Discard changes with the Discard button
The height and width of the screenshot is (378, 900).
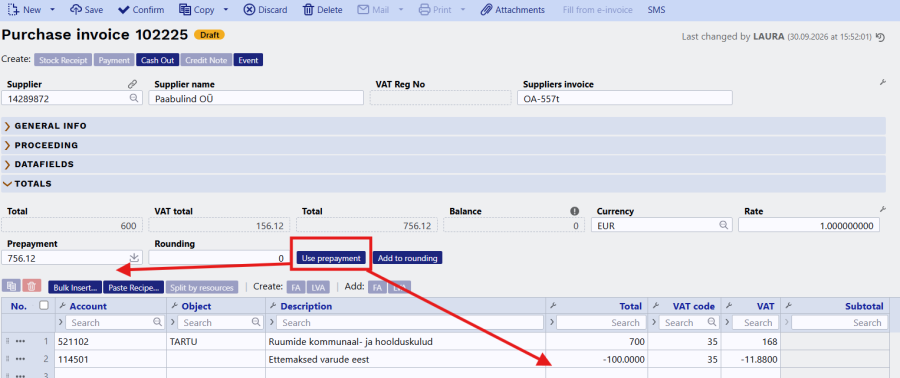[x=265, y=10]
